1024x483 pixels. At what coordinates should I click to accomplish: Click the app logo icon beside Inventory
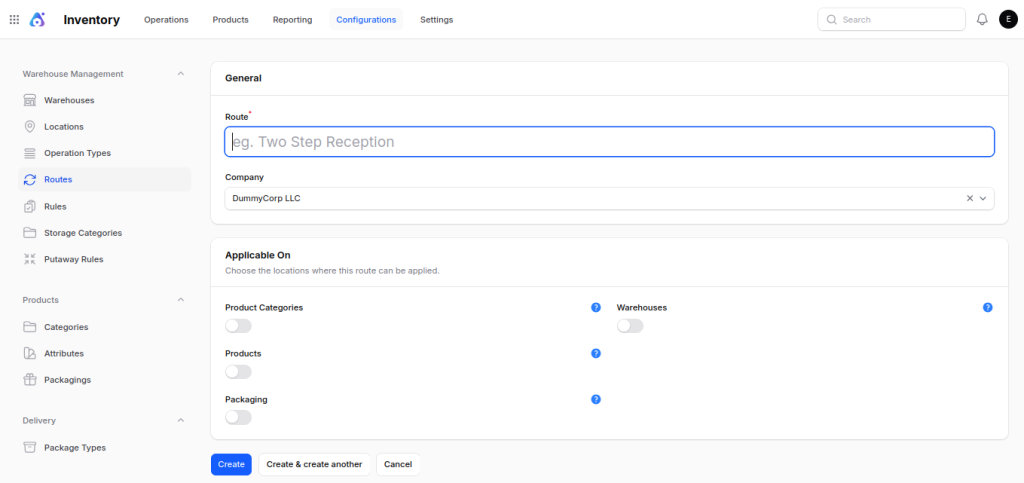point(37,20)
